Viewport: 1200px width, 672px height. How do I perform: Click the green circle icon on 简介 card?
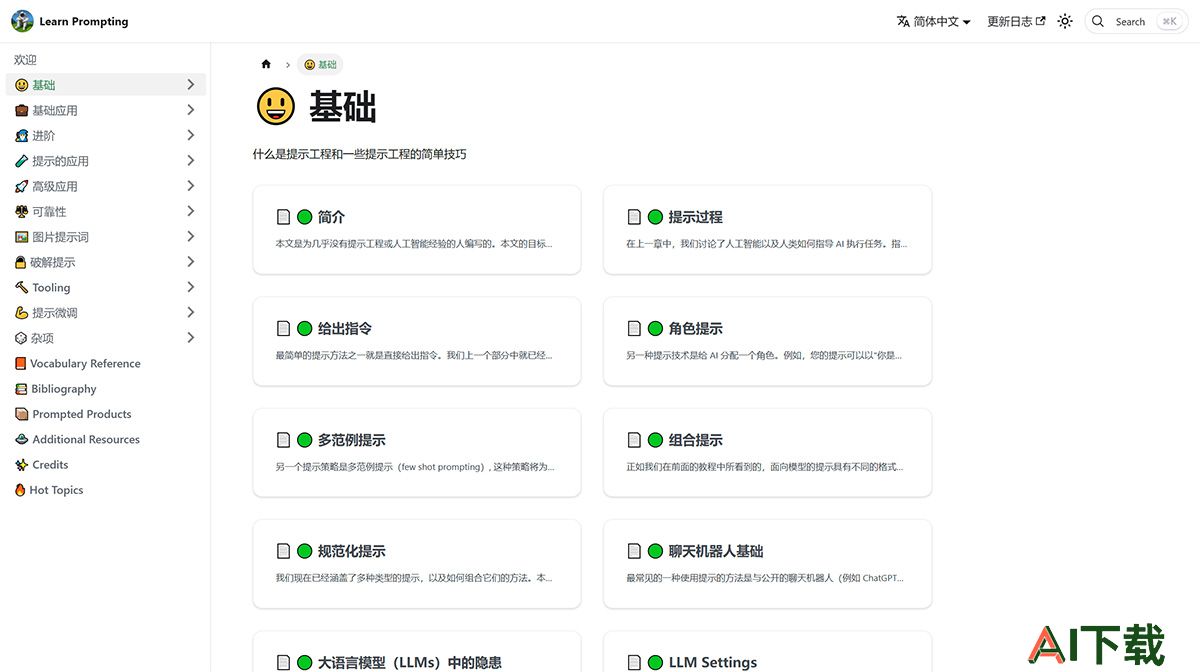click(305, 217)
